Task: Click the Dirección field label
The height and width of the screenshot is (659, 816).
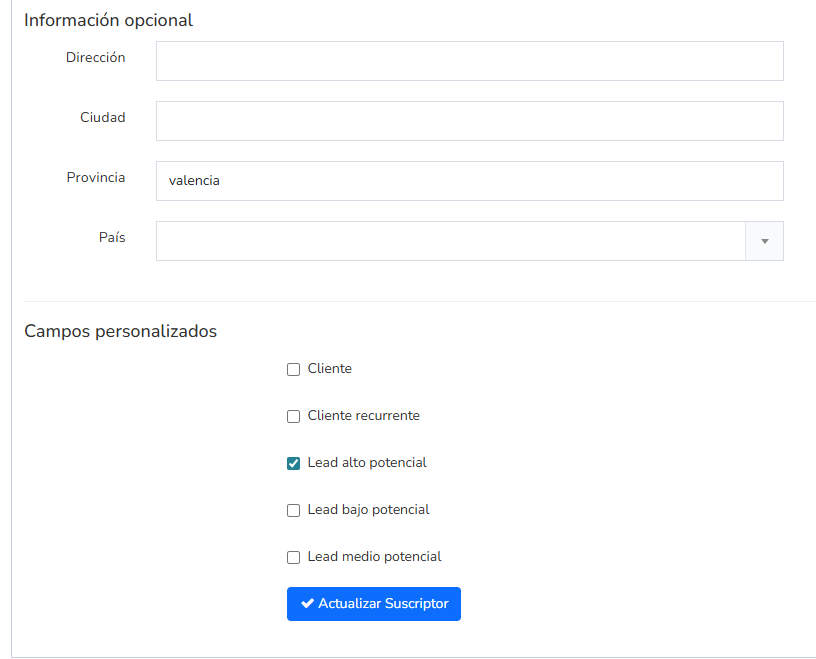Action: pyautogui.click(x=96, y=58)
